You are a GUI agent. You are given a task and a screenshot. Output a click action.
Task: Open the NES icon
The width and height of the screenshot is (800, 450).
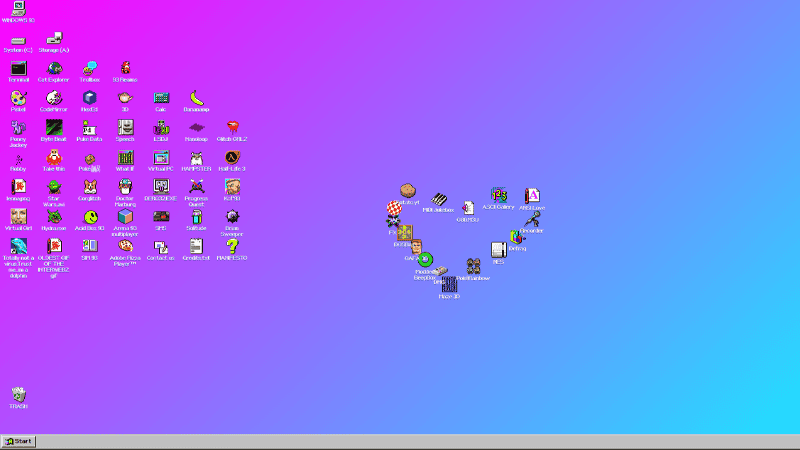(498, 249)
